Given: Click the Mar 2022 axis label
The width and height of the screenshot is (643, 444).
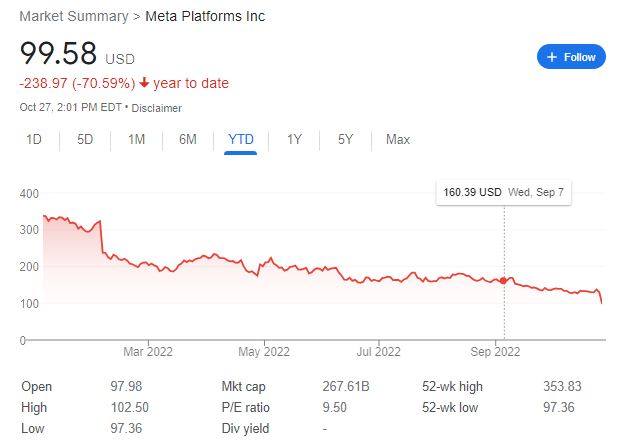Looking at the screenshot, I should 147,351.
